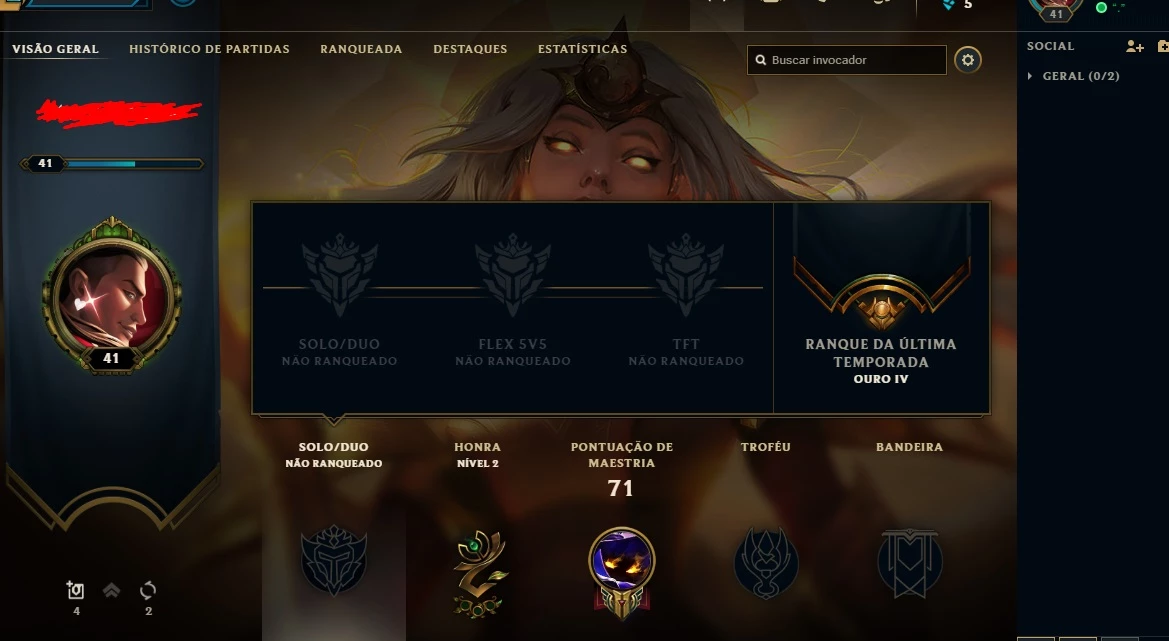
Task: Go to the Estatísticas tab
Action: (582, 49)
